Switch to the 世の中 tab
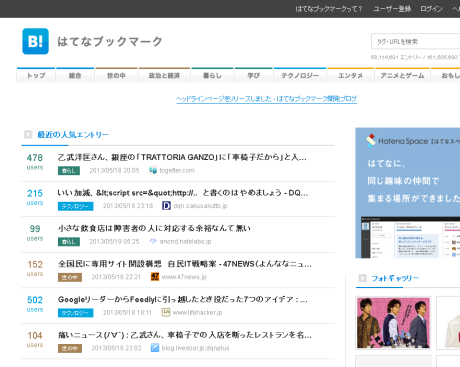The width and height of the screenshot is (460, 367). tap(116, 76)
